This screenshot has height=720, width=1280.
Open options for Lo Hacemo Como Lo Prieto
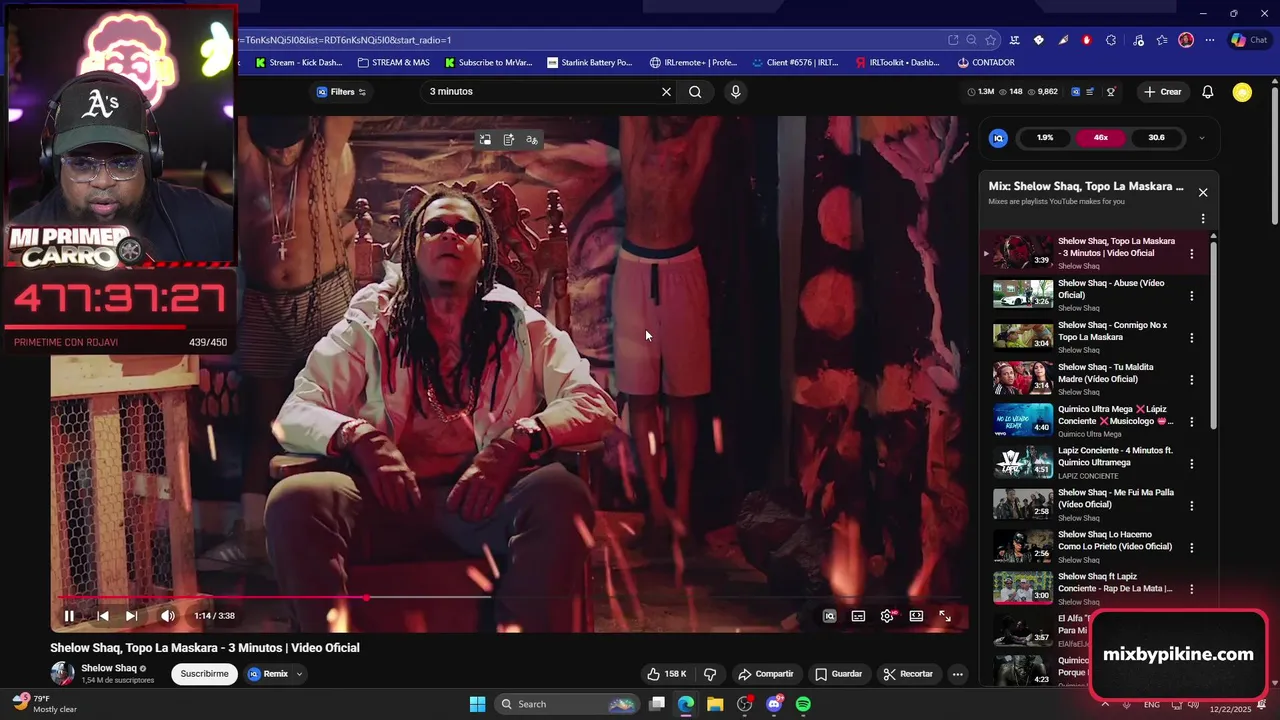click(1191, 547)
